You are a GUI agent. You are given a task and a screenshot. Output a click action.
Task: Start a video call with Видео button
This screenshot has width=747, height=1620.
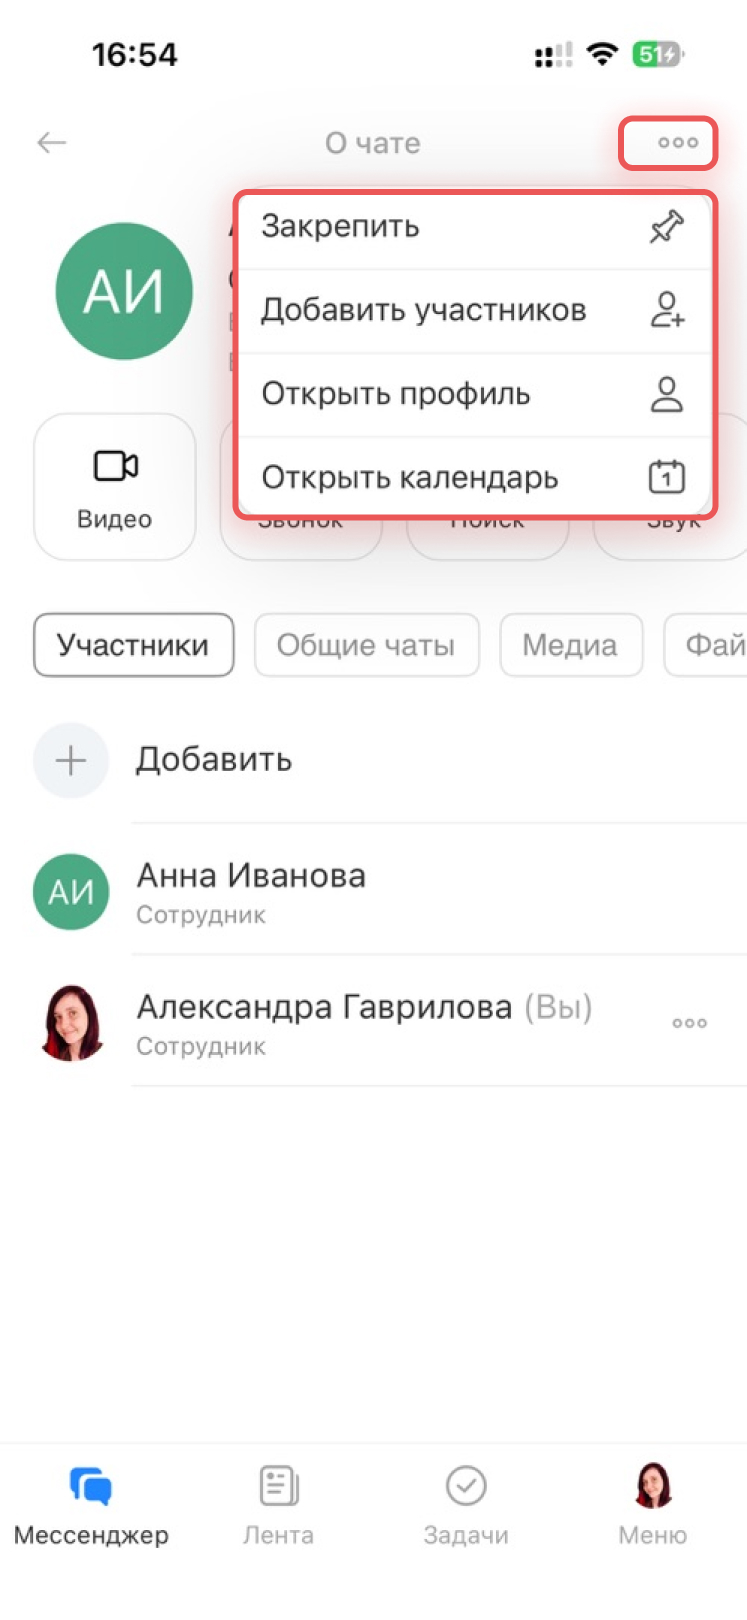115,487
